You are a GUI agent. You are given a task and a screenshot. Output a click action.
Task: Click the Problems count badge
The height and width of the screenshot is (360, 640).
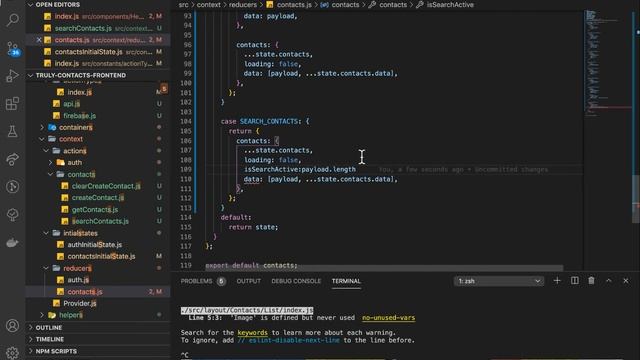tap(221, 281)
